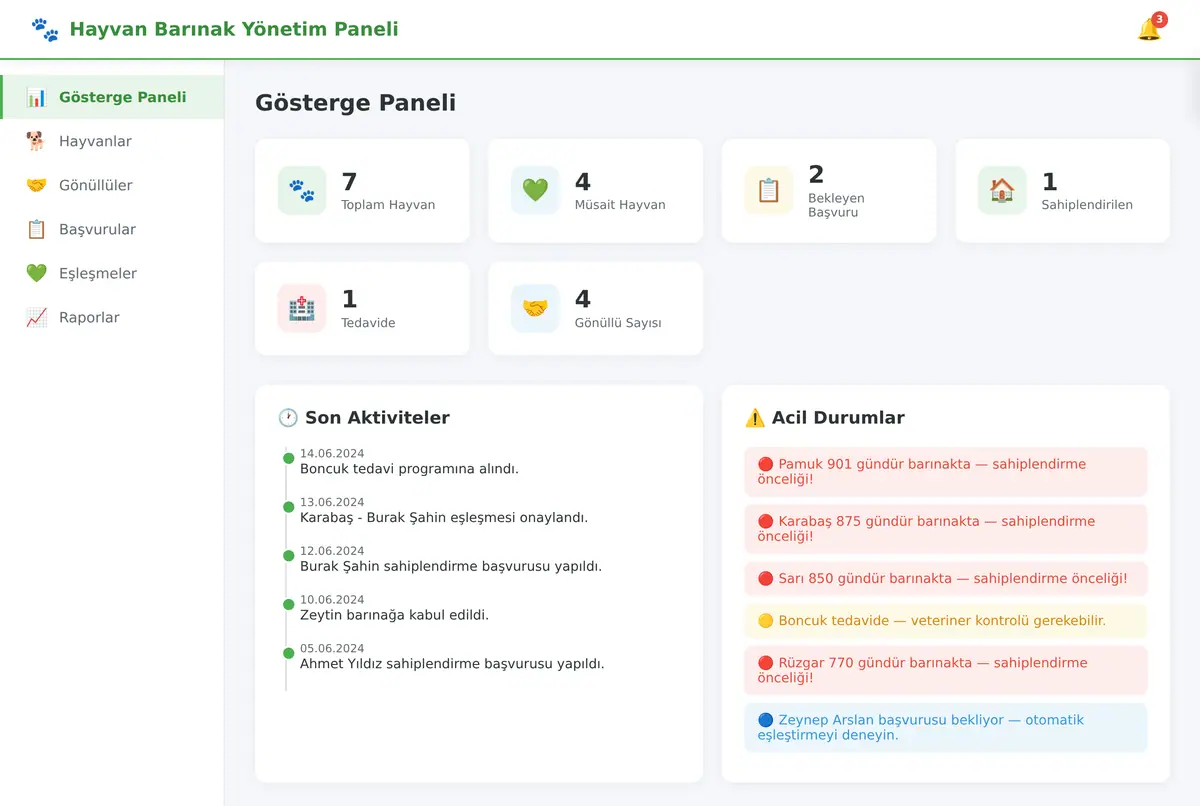Go to the Hayvanlar section
Screen dimensions: 1200x806
coord(112,141)
